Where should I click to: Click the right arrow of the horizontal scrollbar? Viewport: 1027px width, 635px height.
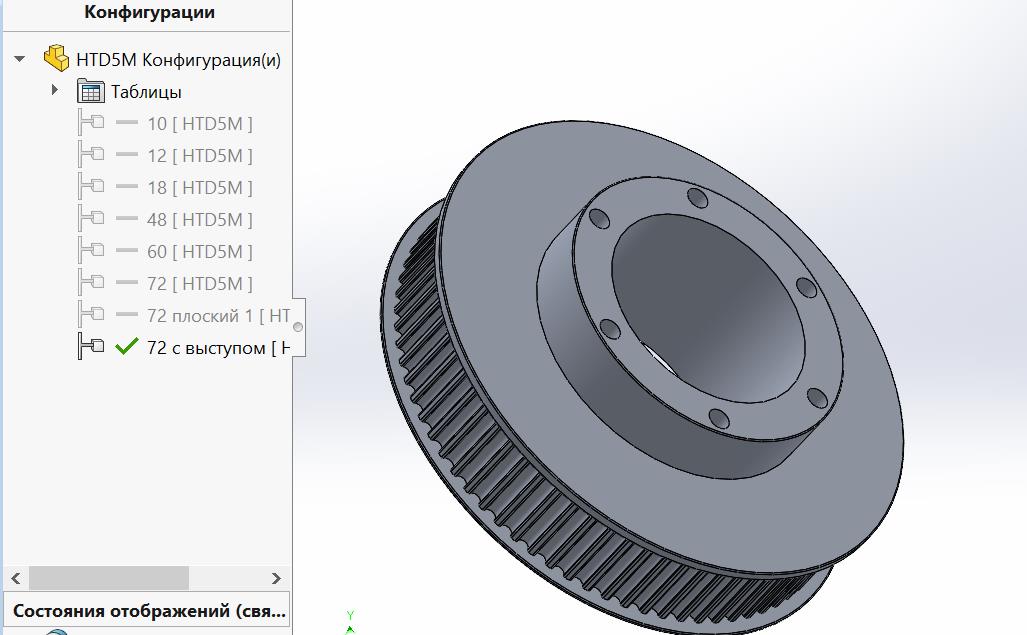[276, 578]
